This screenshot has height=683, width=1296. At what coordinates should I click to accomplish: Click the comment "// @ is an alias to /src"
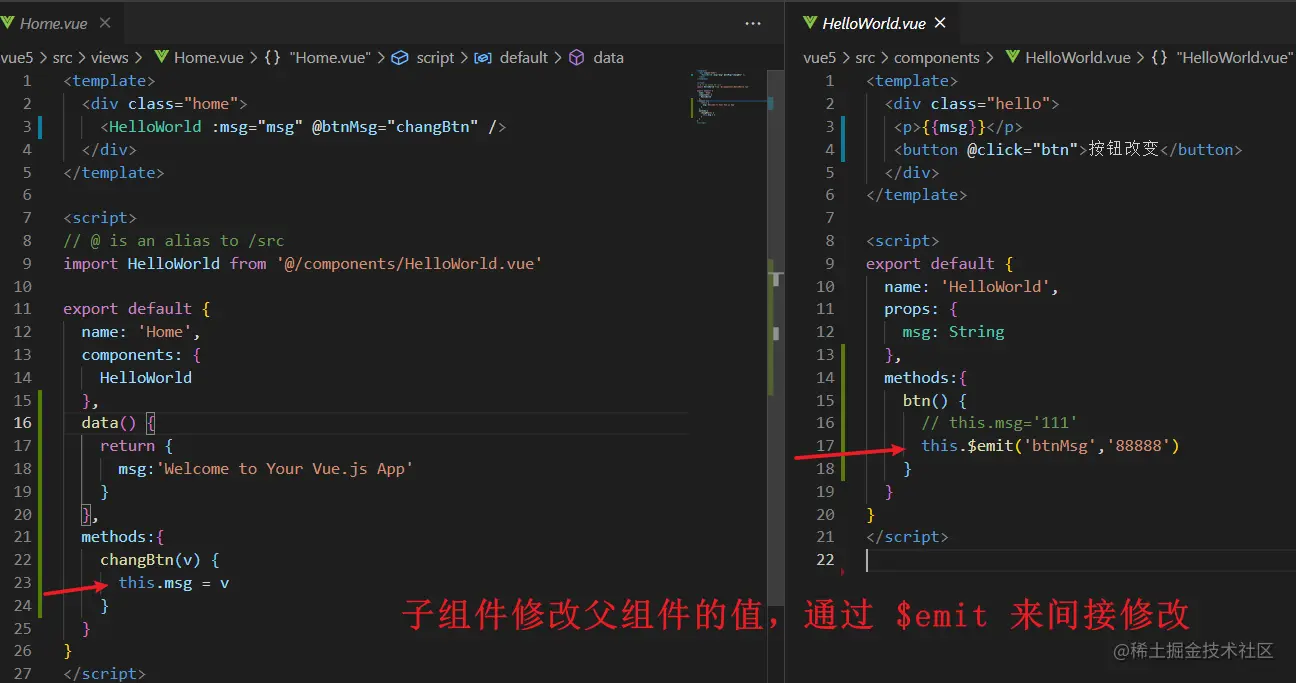174,241
